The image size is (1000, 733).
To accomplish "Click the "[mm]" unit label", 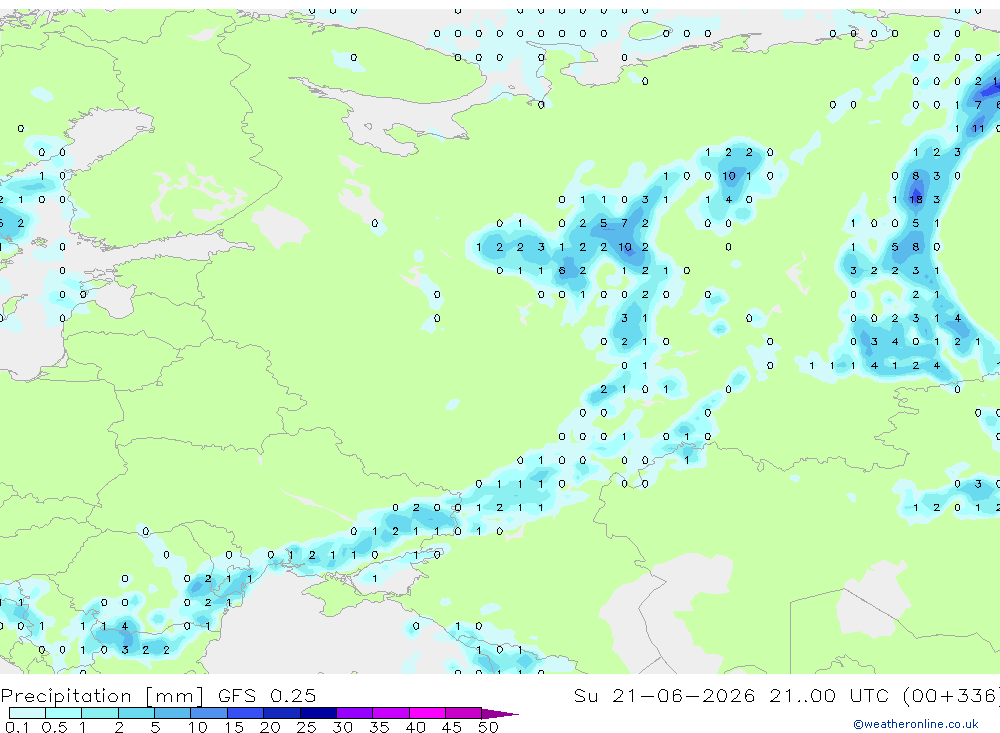I will coord(175,696).
